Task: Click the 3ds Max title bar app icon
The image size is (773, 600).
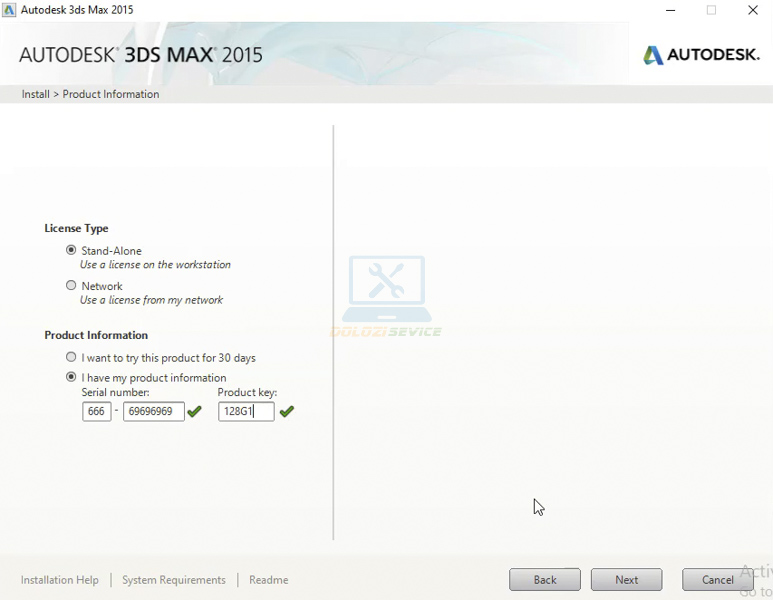Action: coord(9,10)
